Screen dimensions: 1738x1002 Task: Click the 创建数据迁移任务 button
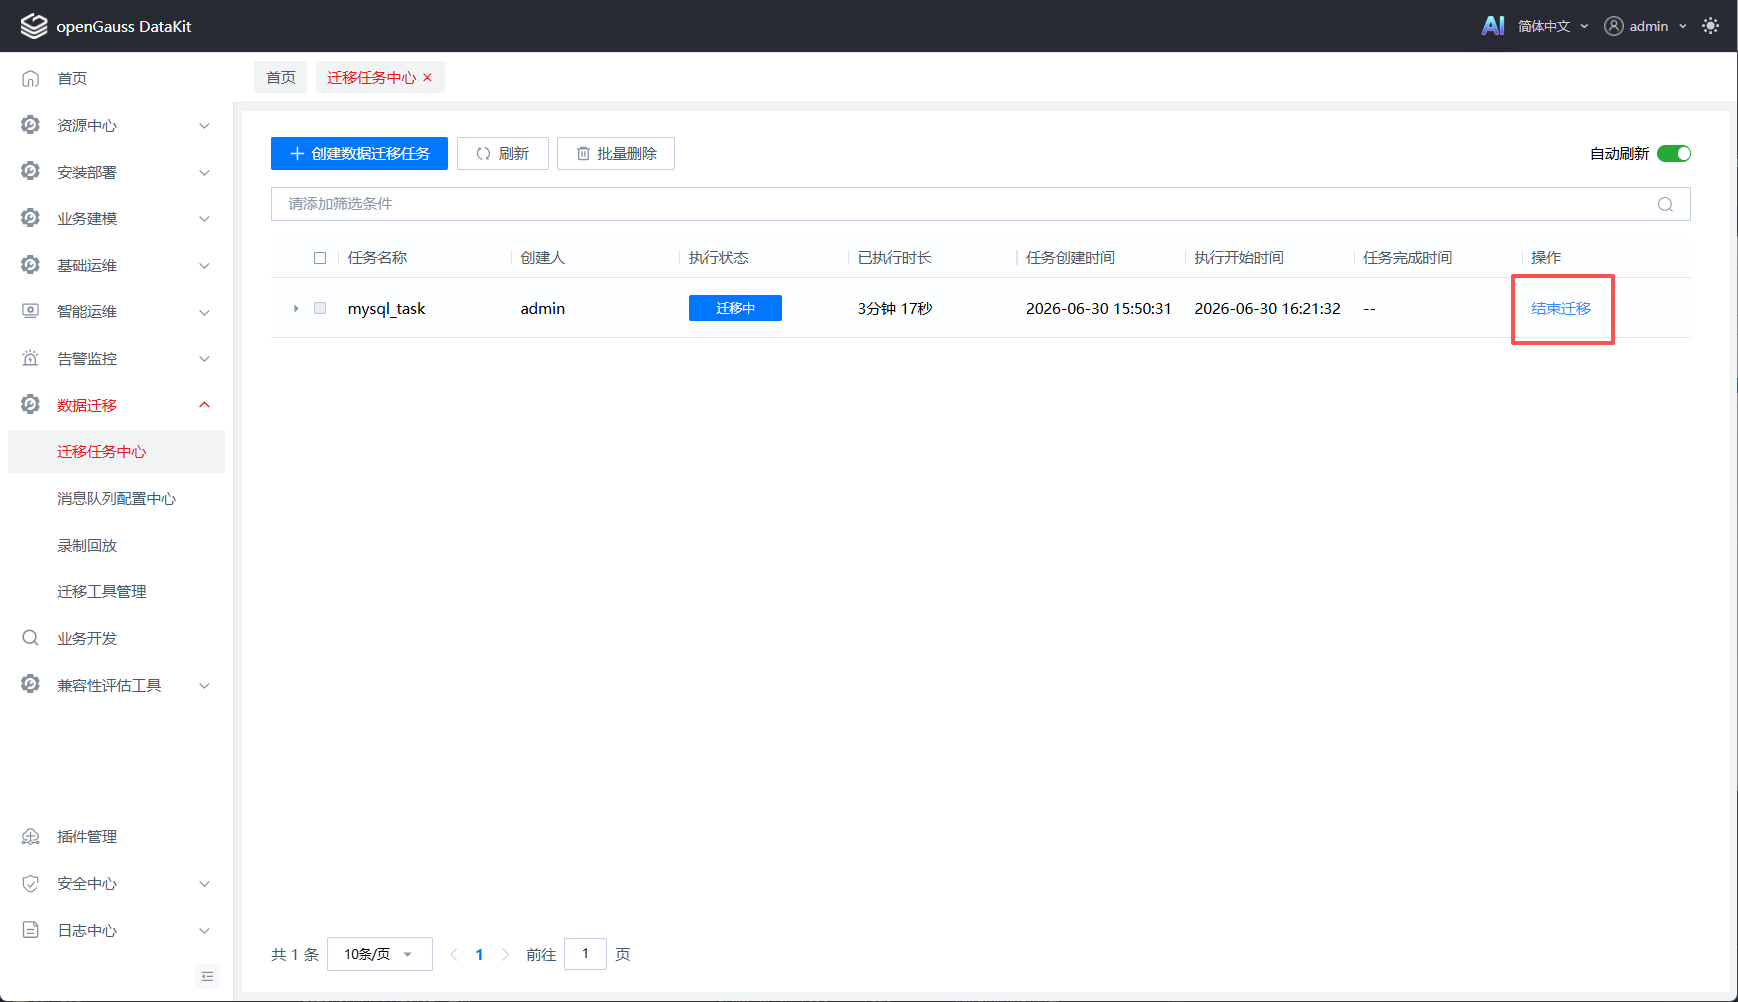359,153
